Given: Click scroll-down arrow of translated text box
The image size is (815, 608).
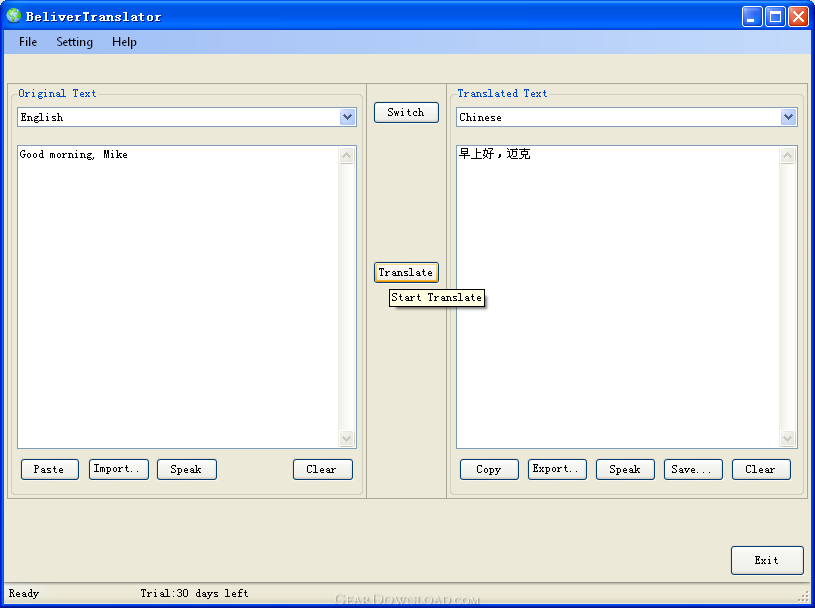Looking at the screenshot, I should [x=787, y=439].
